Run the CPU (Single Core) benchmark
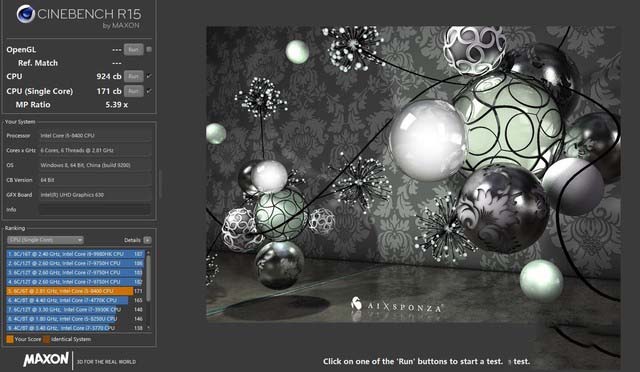Viewport: 640px width, 372px height. [x=133, y=91]
